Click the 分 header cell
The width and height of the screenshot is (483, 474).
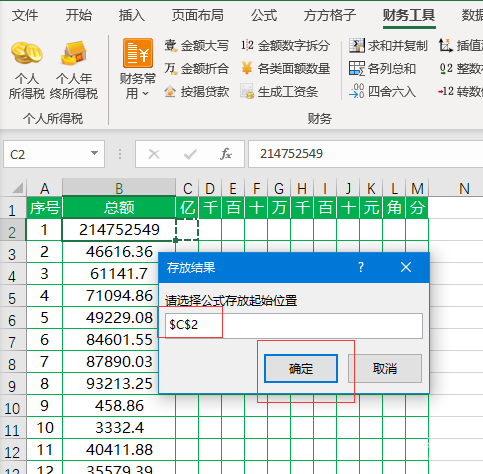(417, 208)
